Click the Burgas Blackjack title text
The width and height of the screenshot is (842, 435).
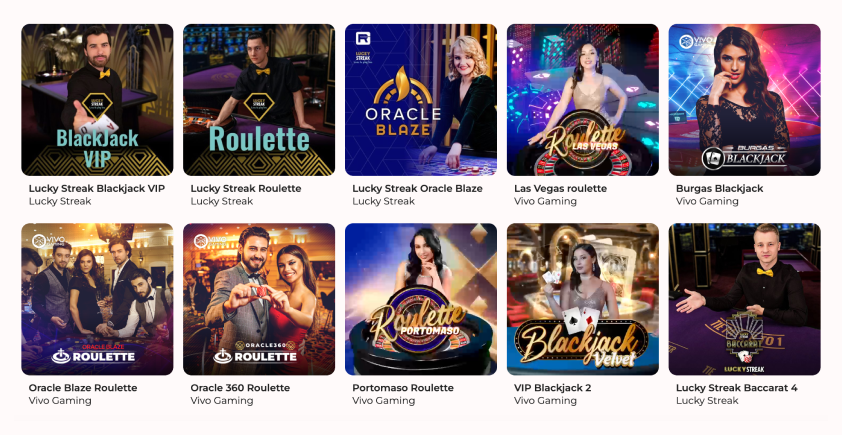coord(720,188)
